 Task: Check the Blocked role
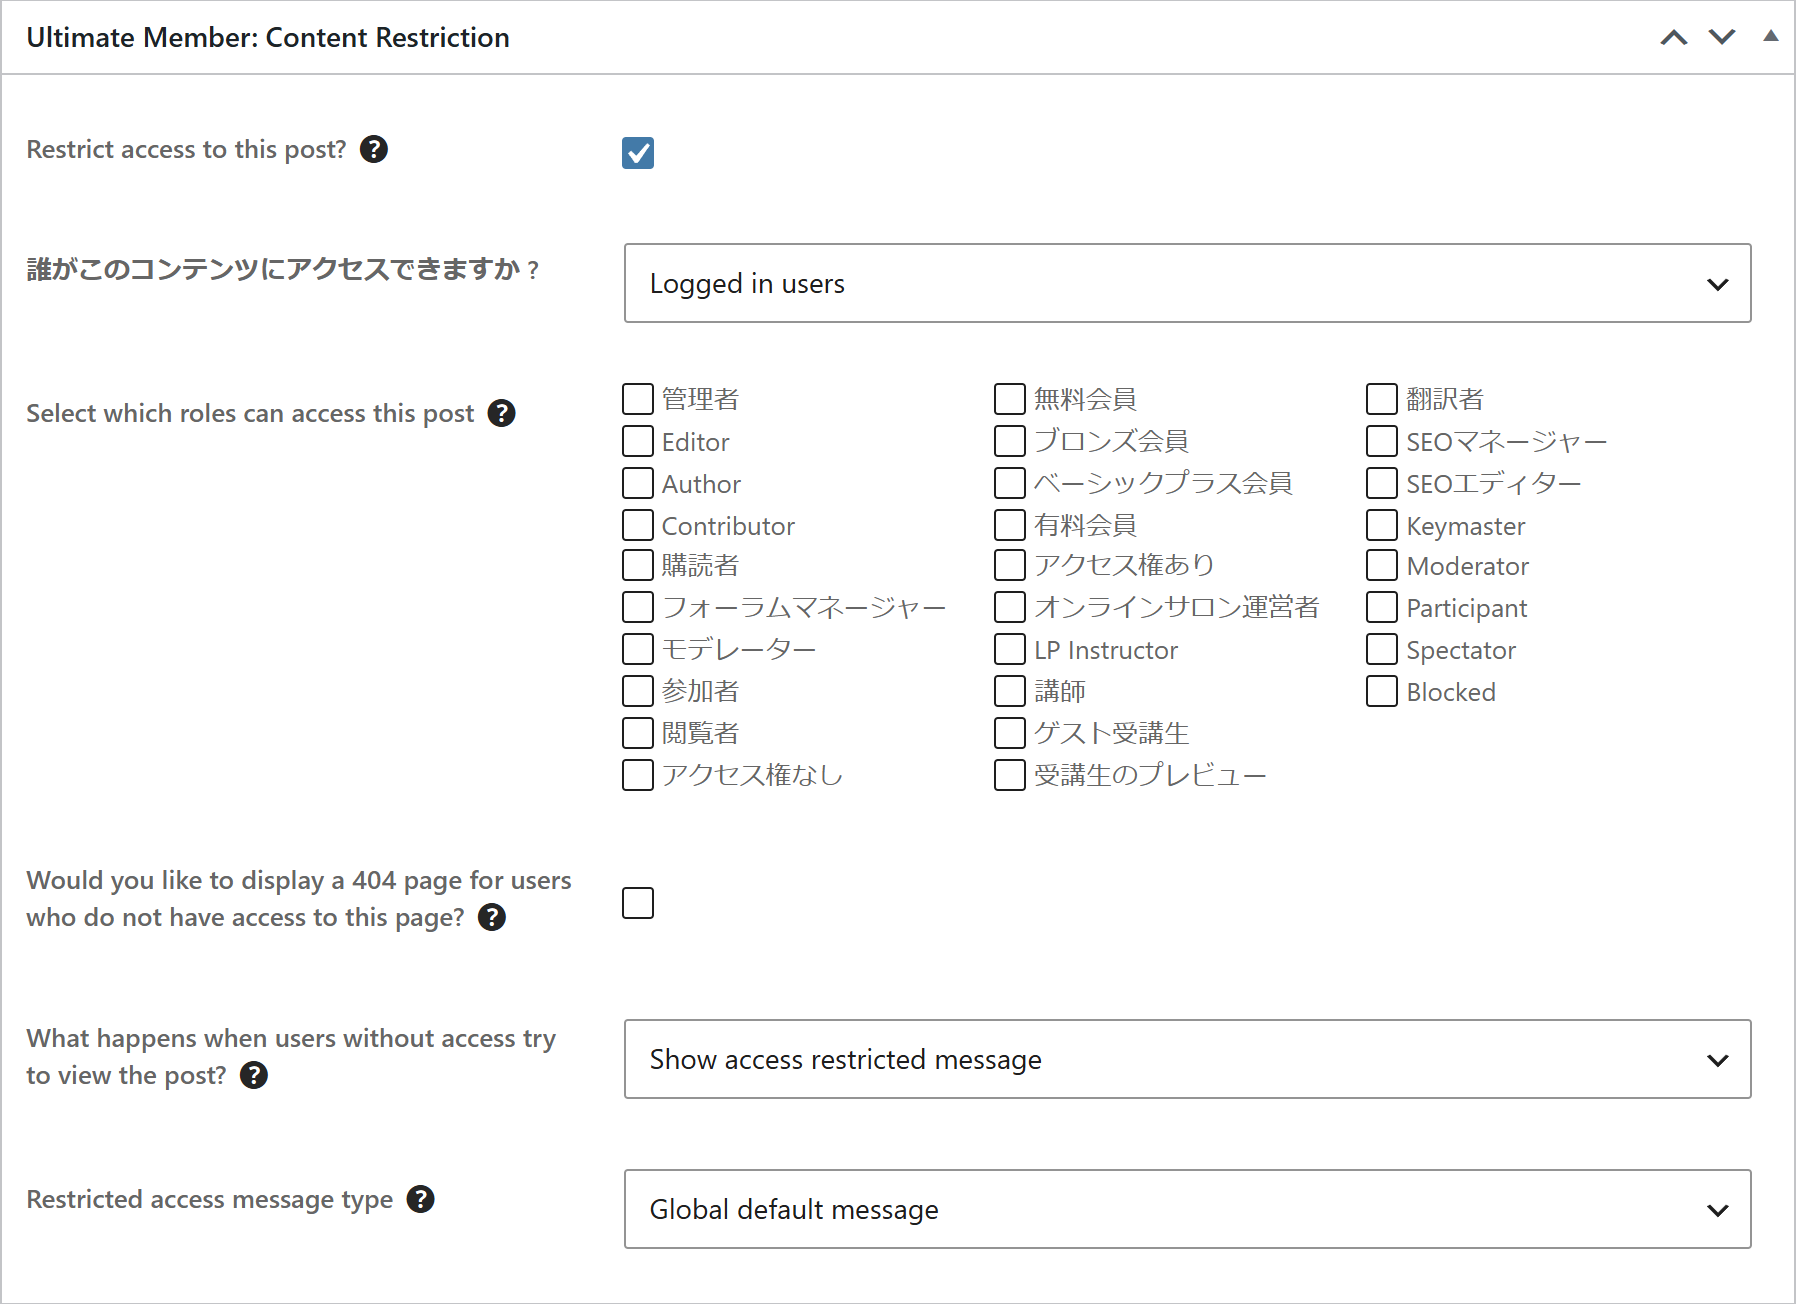1382,691
